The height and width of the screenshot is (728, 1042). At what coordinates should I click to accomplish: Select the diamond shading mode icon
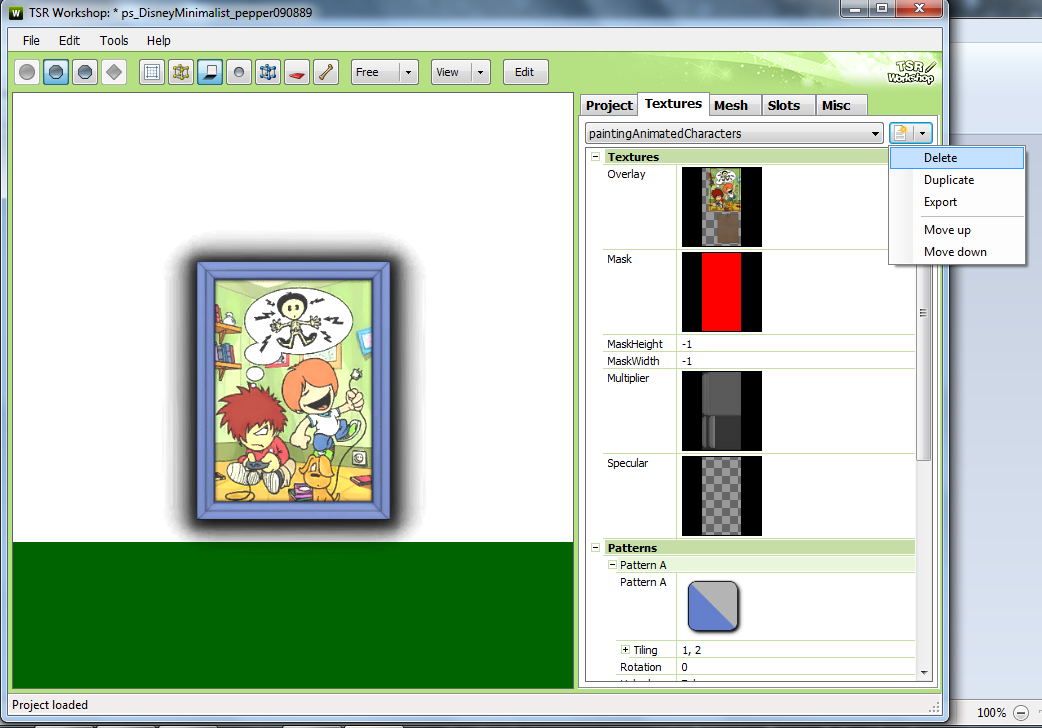coord(114,72)
